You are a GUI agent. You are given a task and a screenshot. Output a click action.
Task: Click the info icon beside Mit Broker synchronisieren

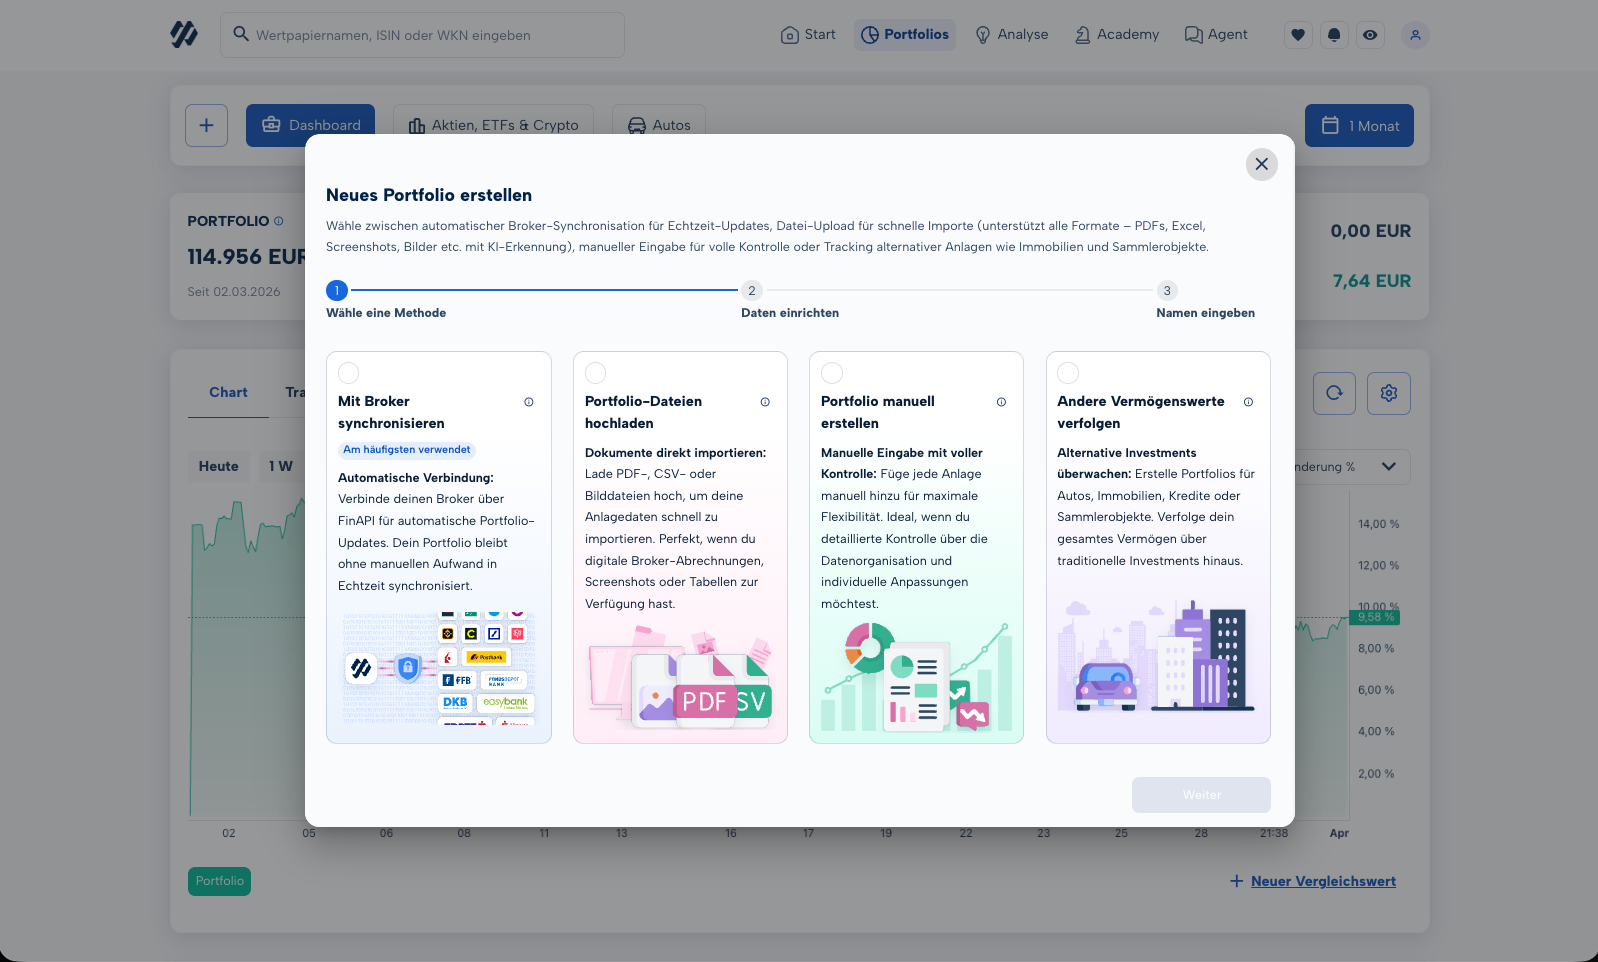pos(529,402)
